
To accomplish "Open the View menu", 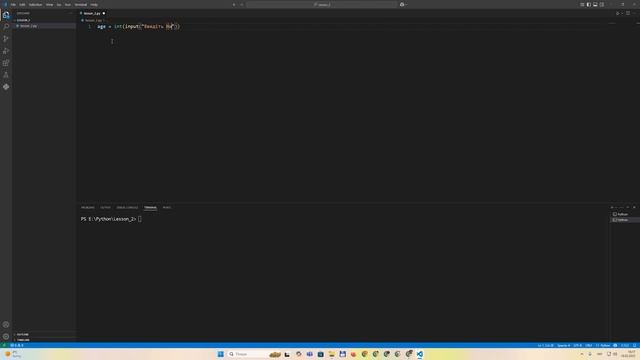I will click(x=49, y=4).
